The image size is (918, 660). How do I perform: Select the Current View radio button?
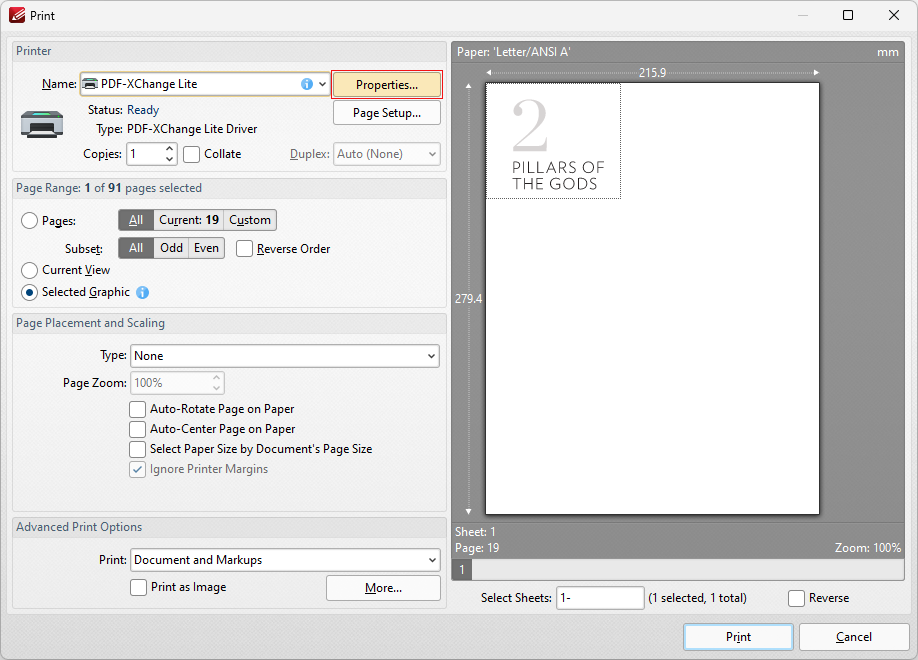pyautogui.click(x=29, y=270)
